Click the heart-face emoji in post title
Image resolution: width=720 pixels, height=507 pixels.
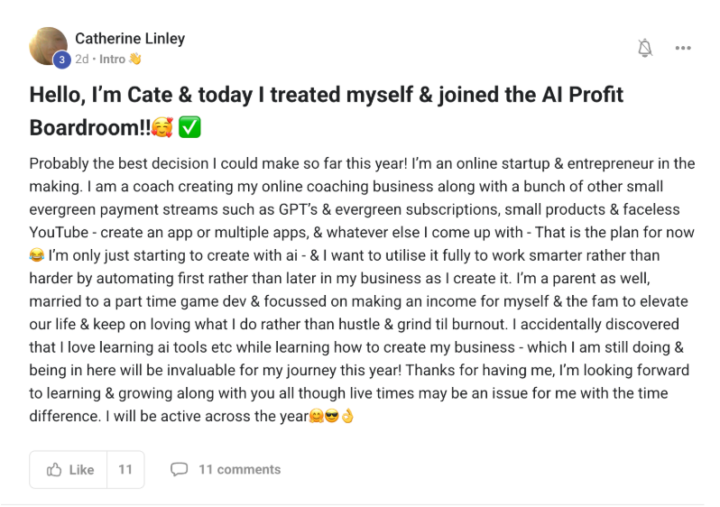tap(163, 129)
